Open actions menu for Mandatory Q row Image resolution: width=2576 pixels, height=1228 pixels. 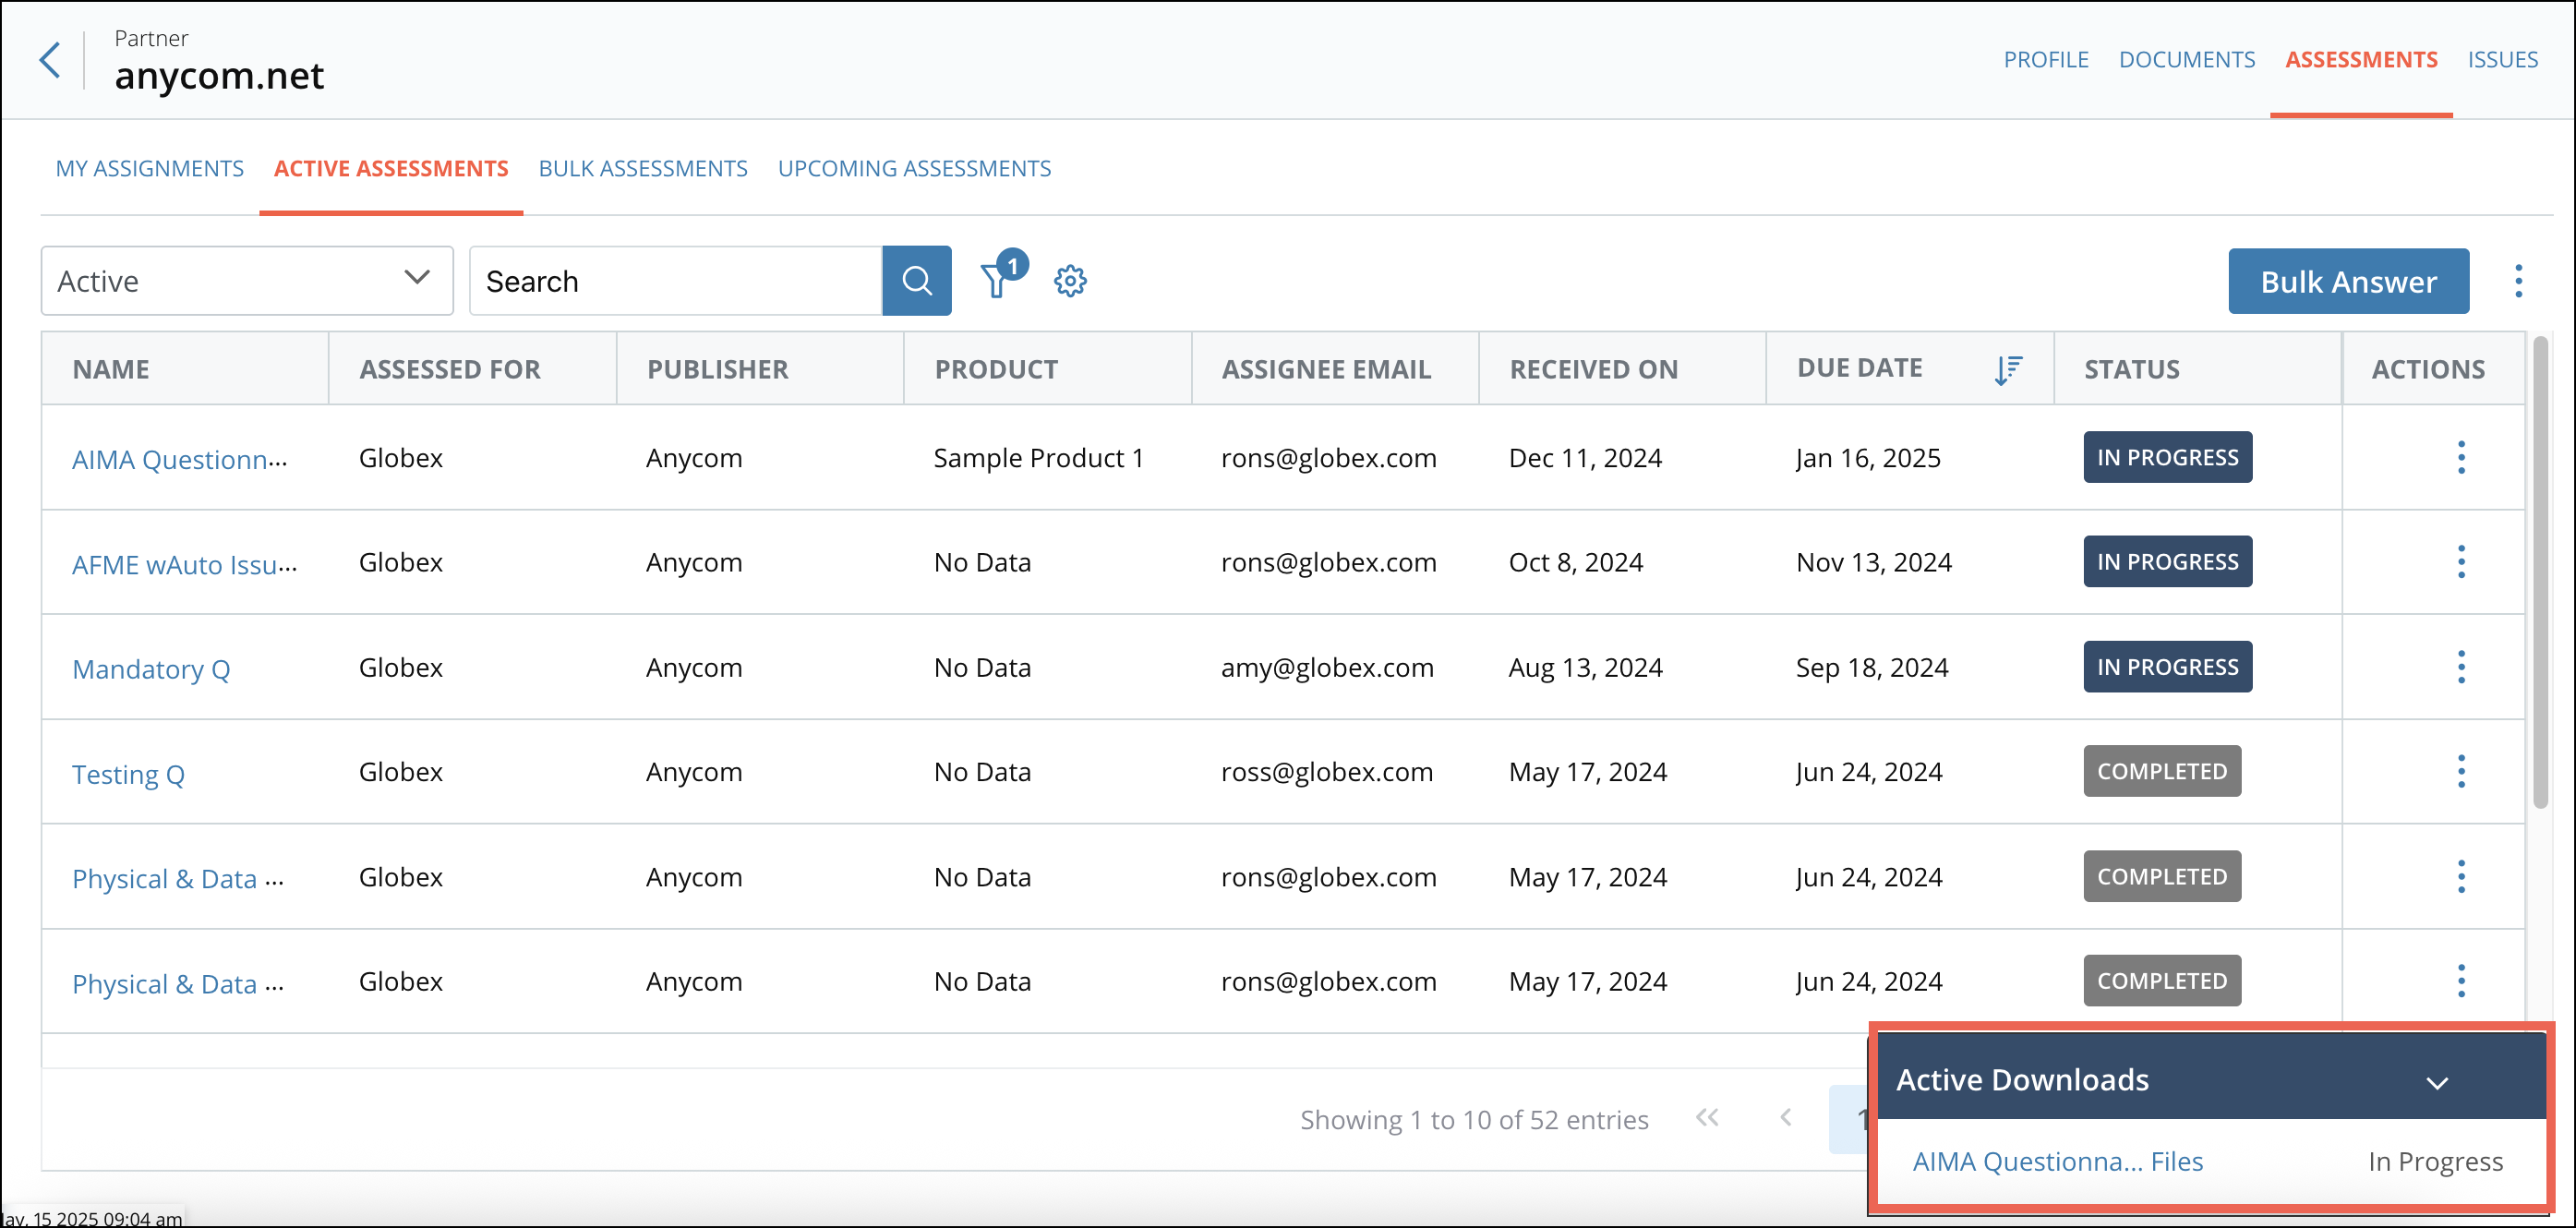[2461, 666]
